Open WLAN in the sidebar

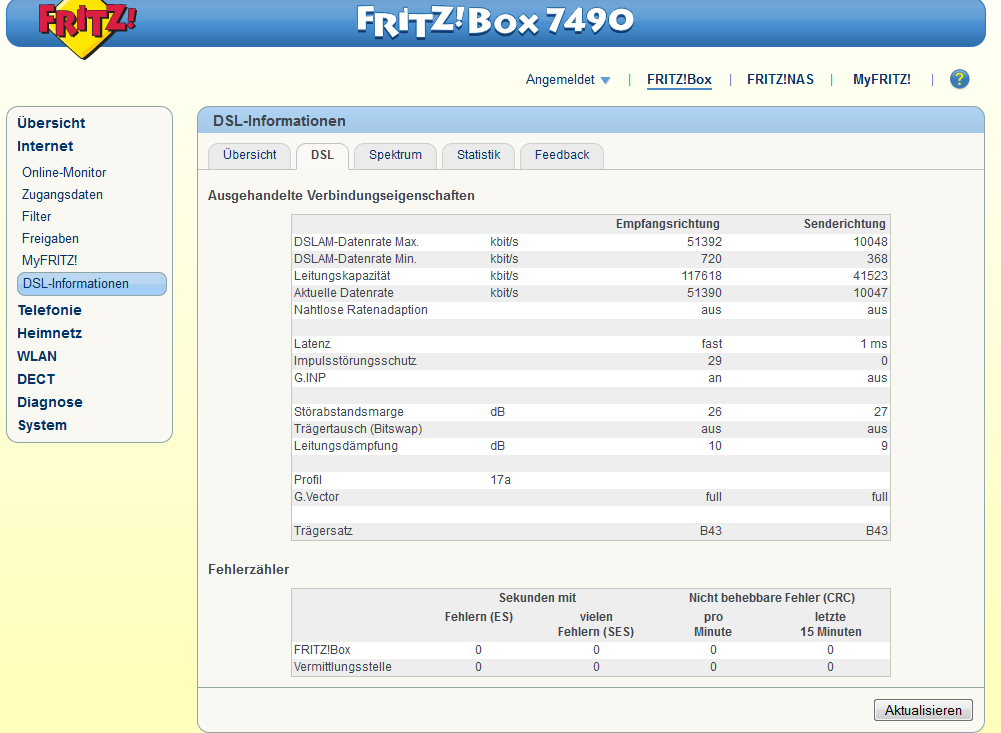tap(37, 356)
